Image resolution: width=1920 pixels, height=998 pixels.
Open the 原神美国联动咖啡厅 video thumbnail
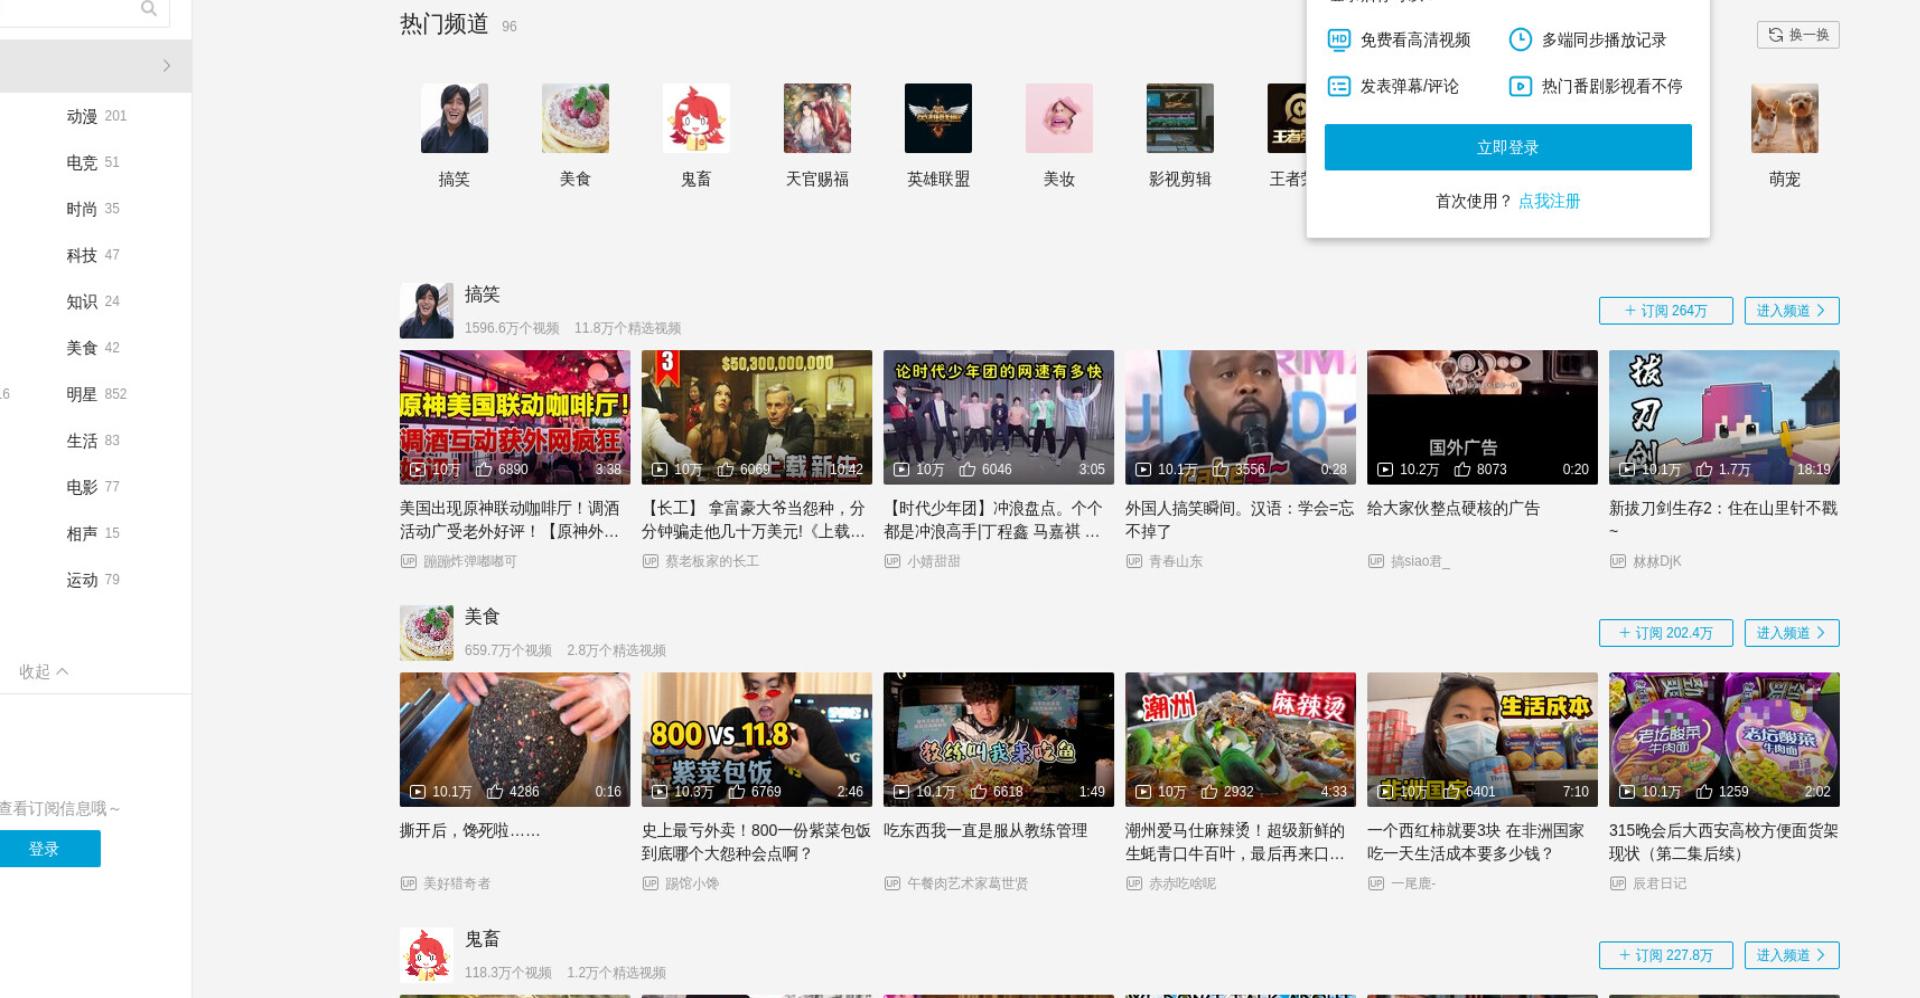click(515, 417)
